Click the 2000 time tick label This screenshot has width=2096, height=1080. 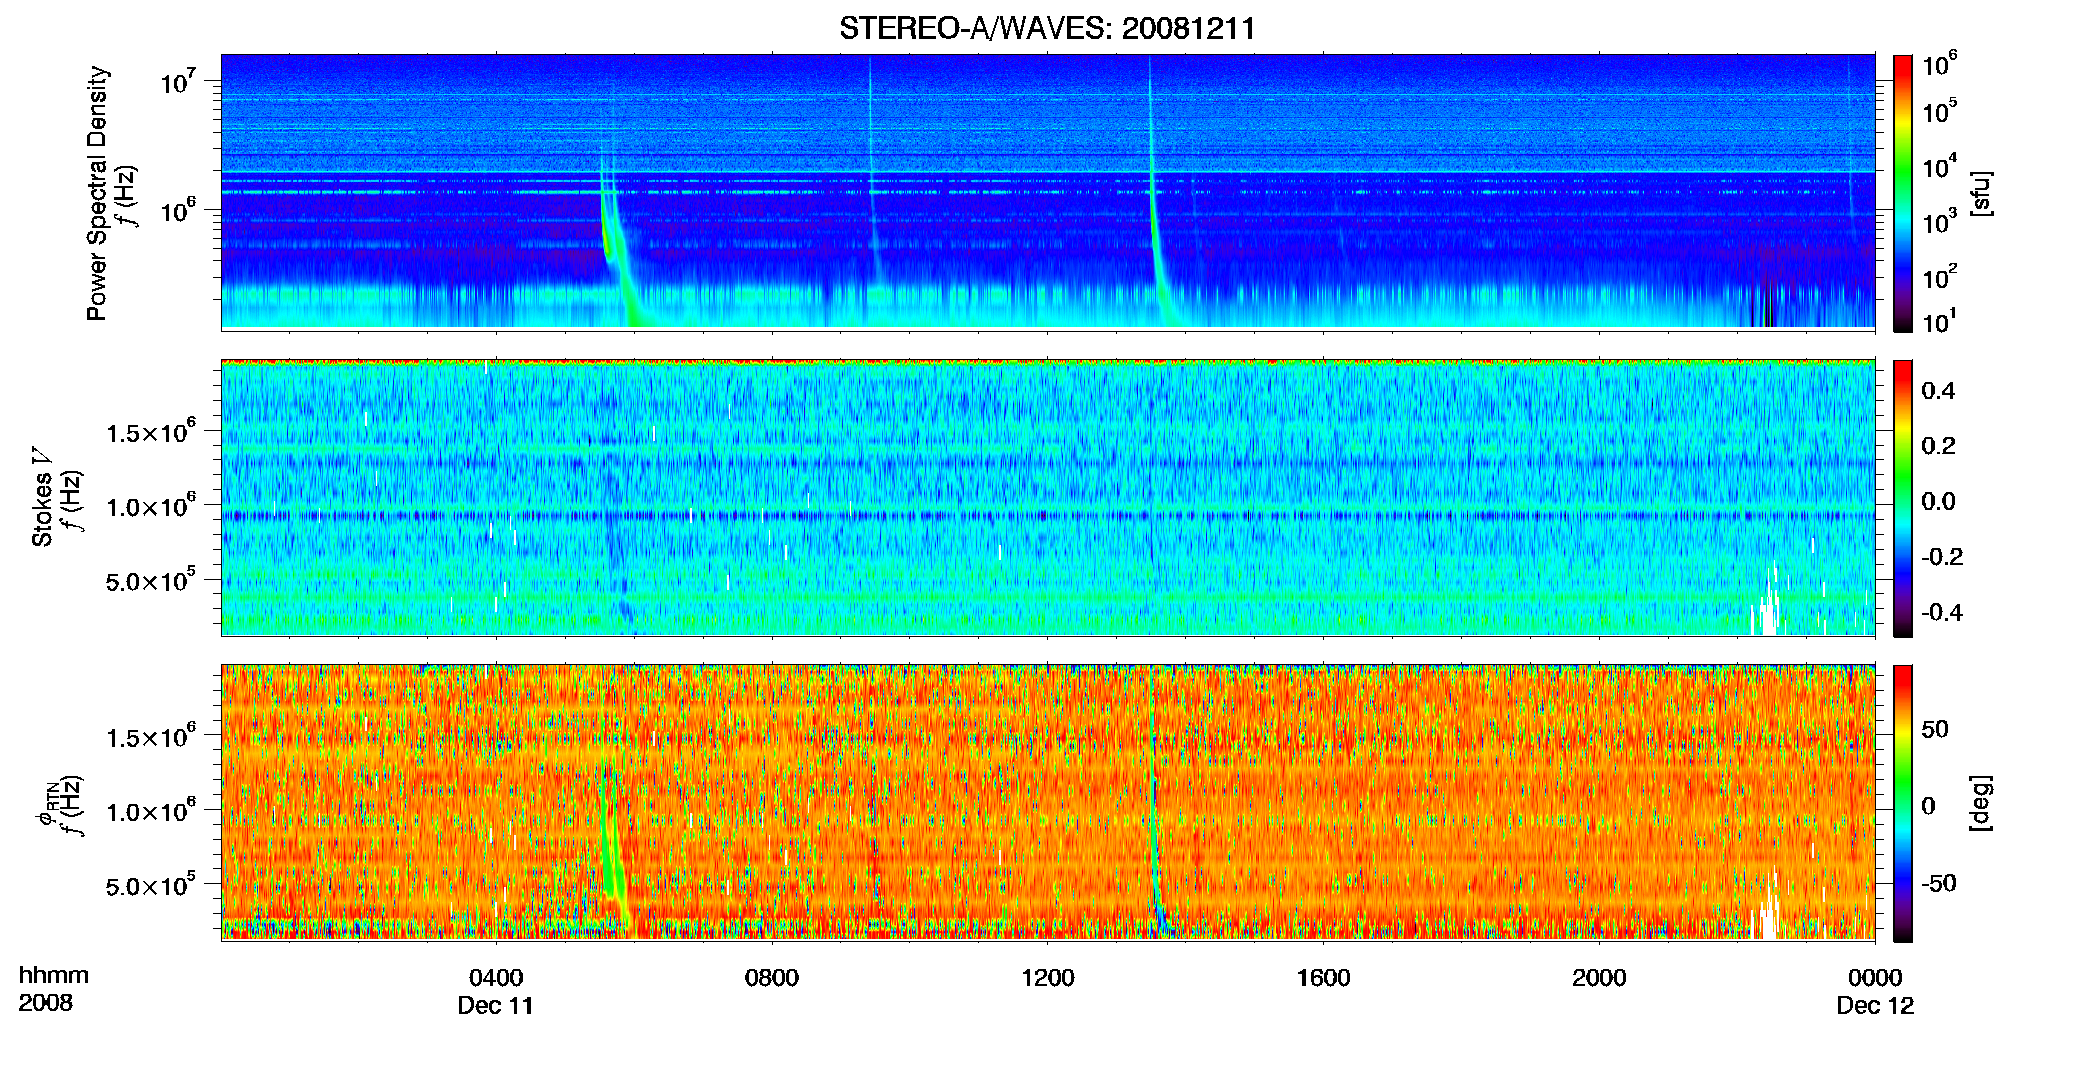coord(1599,977)
